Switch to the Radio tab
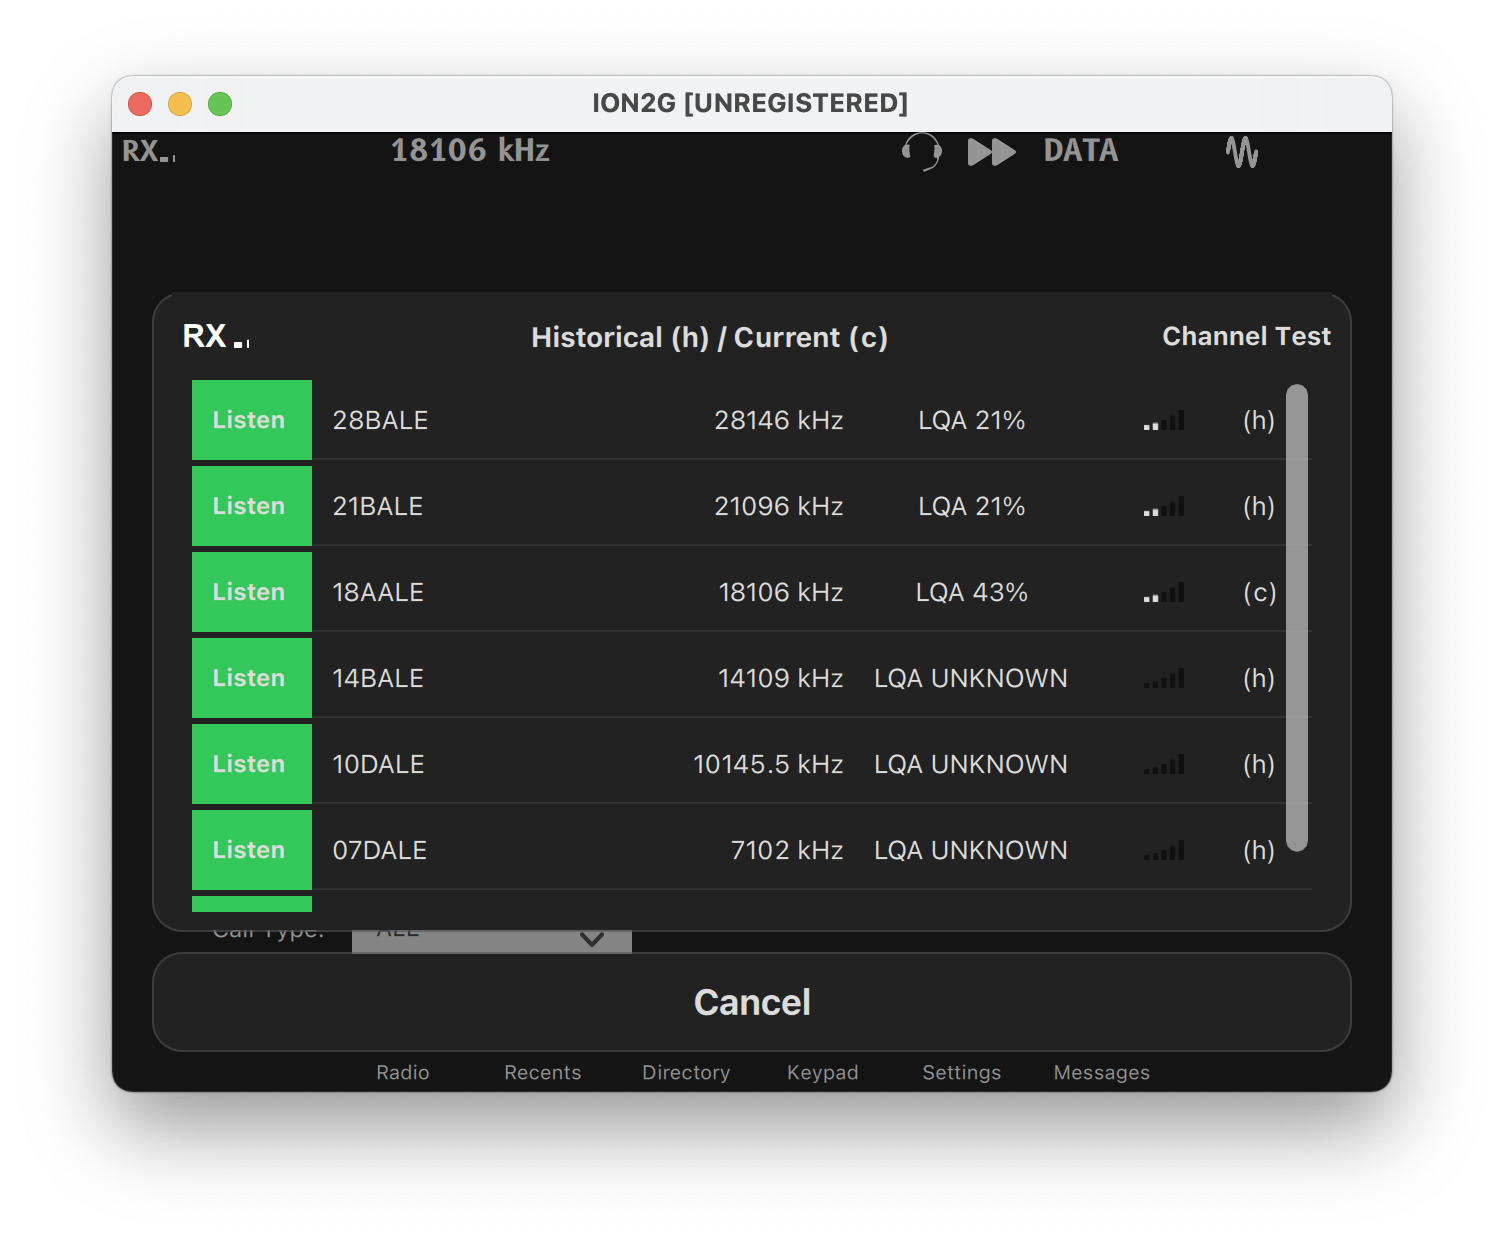 402,1072
